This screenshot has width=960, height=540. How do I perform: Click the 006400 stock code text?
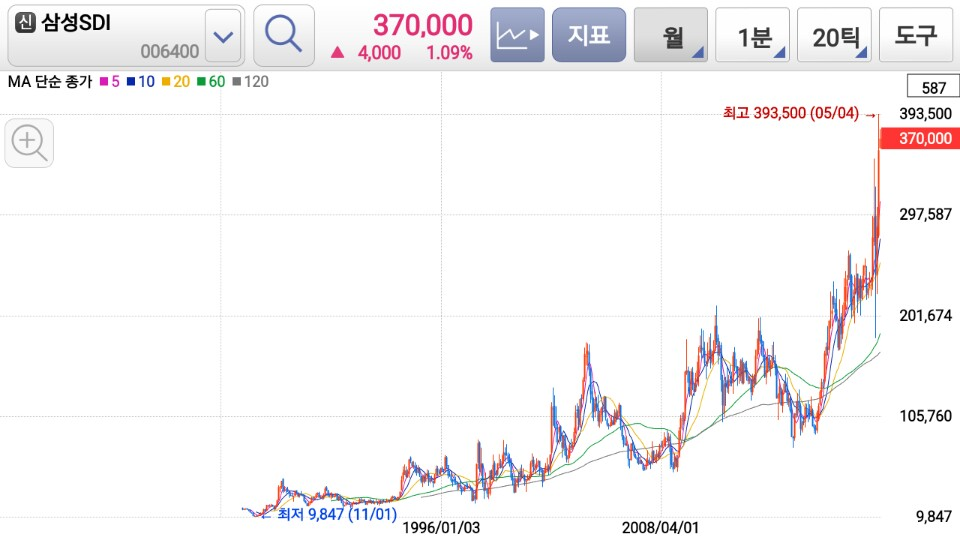[170, 51]
